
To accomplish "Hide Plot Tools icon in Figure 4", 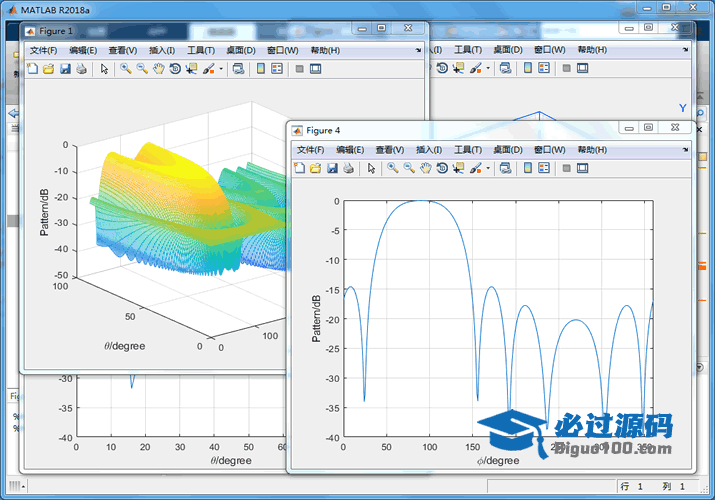I will pyautogui.click(x=566, y=168).
